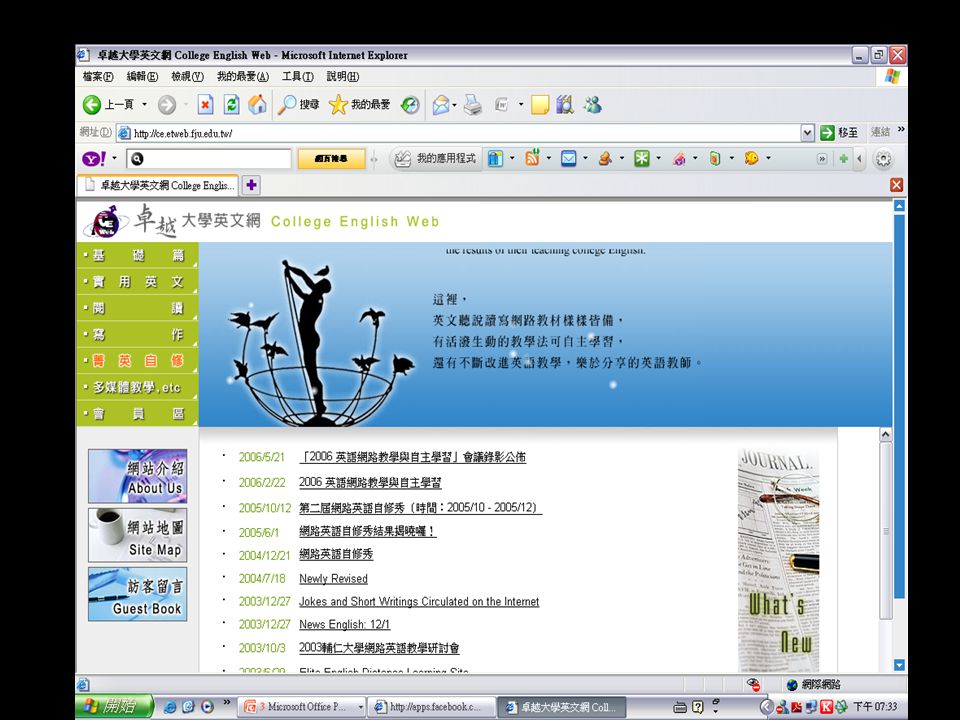The height and width of the screenshot is (720, 960).
Task: Open Back button history dropdown arrow
Action: pos(144,105)
